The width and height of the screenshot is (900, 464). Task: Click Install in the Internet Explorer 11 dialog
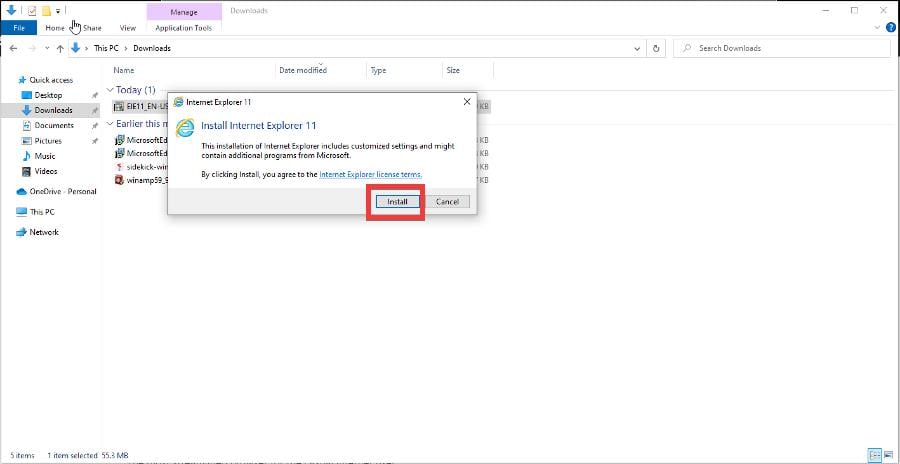point(397,202)
